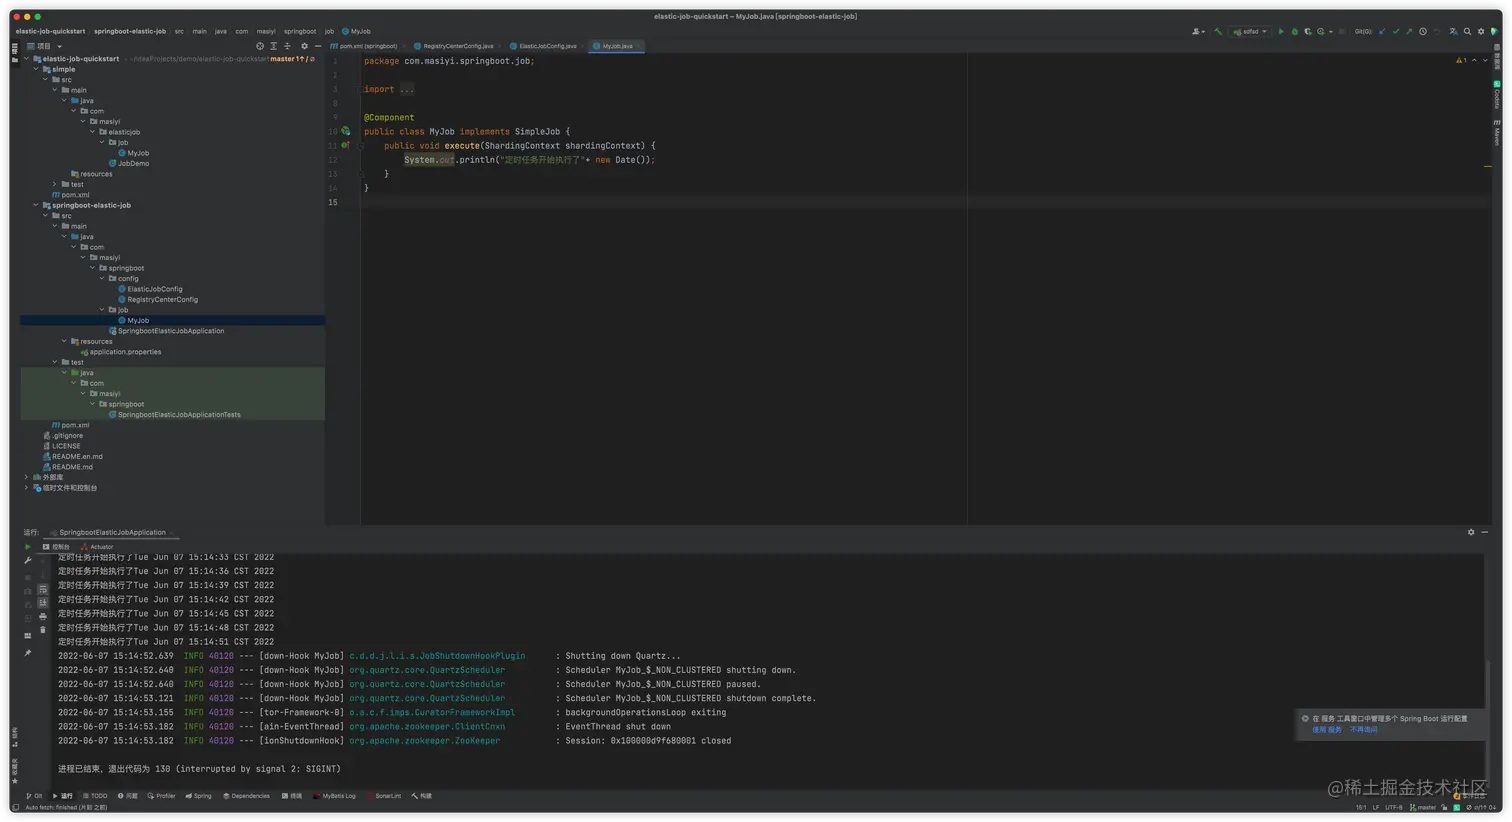Collapse the simple module folder
Viewport: 1512px width, 822px height.
[x=36, y=69]
